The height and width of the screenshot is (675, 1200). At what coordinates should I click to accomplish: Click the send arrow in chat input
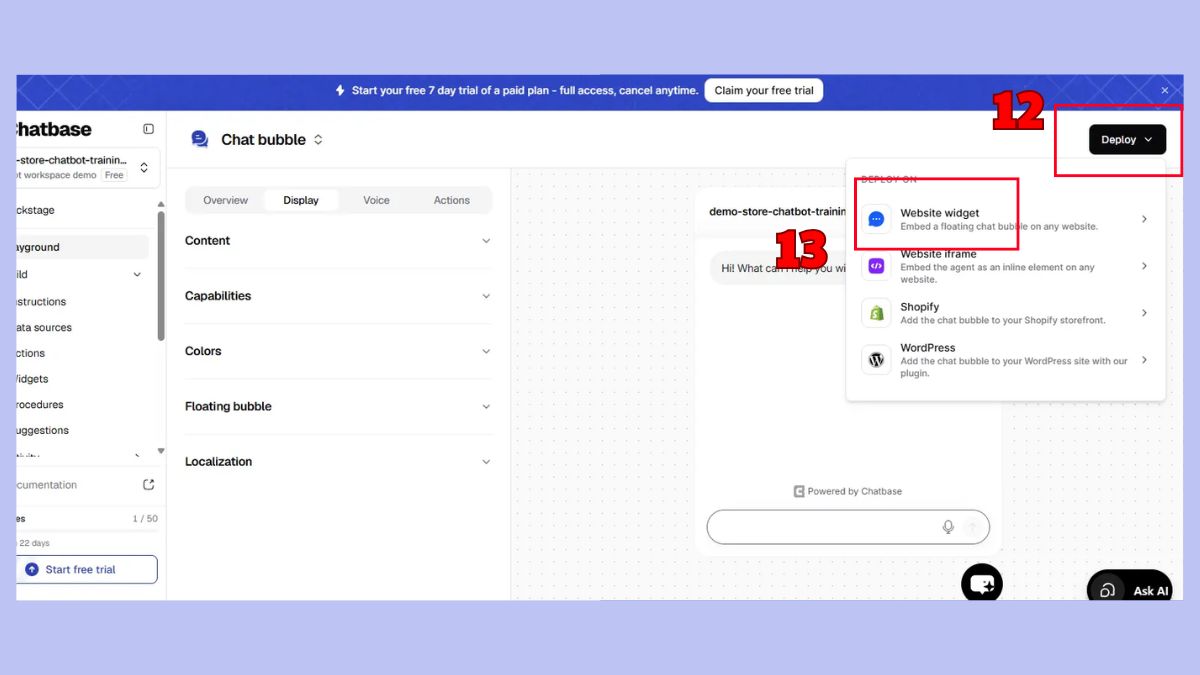click(x=971, y=527)
